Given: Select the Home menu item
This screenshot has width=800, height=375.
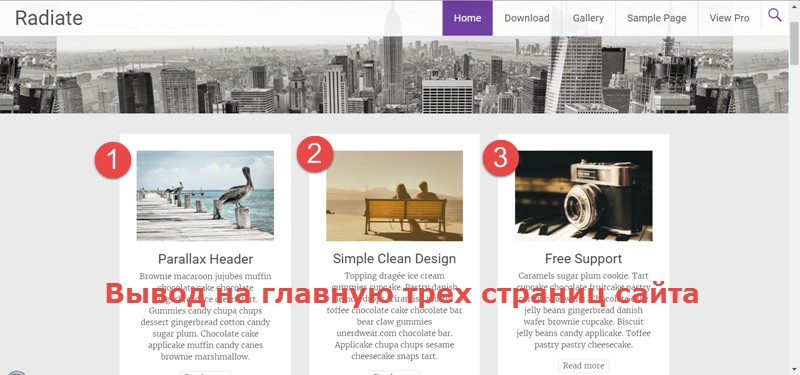Looking at the screenshot, I should point(467,18).
